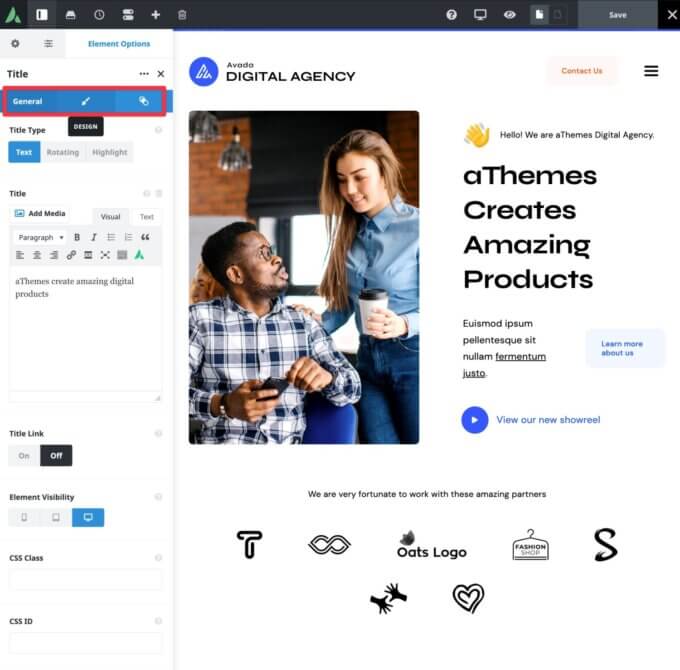Toggle the sidebar panel icon
Screen dimensions: 680x670
pyautogui.click(x=42, y=15)
